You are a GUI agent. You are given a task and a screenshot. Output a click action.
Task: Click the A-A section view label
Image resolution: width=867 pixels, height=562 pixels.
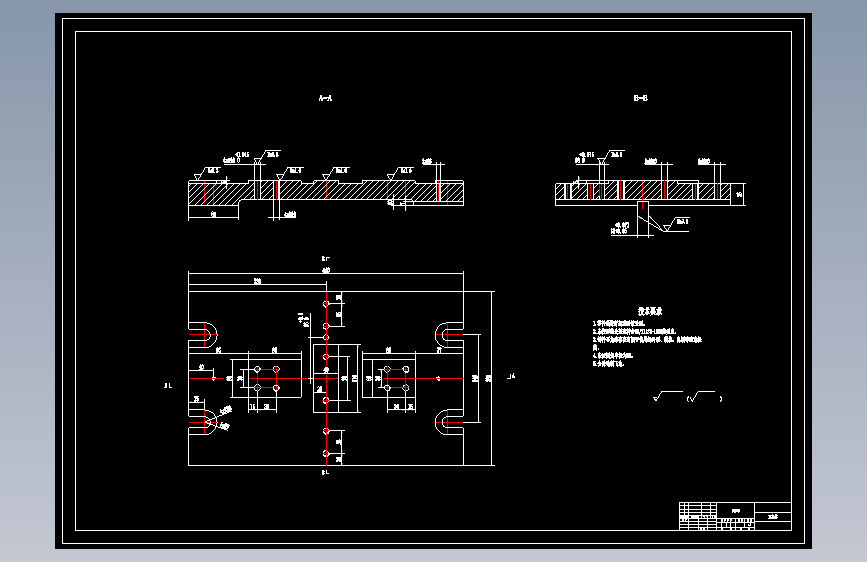326,98
